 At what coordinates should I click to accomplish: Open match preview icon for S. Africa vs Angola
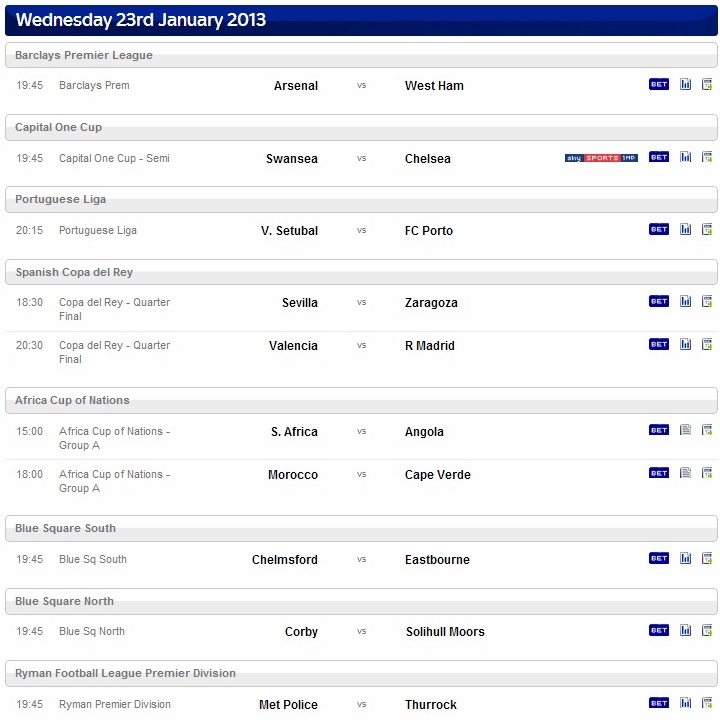pos(685,430)
